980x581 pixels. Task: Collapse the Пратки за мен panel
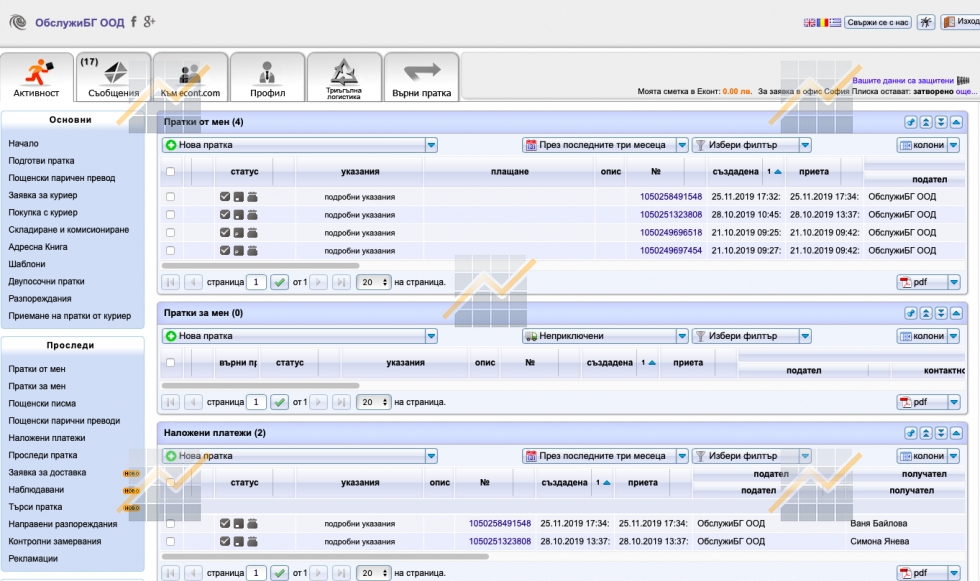coord(956,314)
